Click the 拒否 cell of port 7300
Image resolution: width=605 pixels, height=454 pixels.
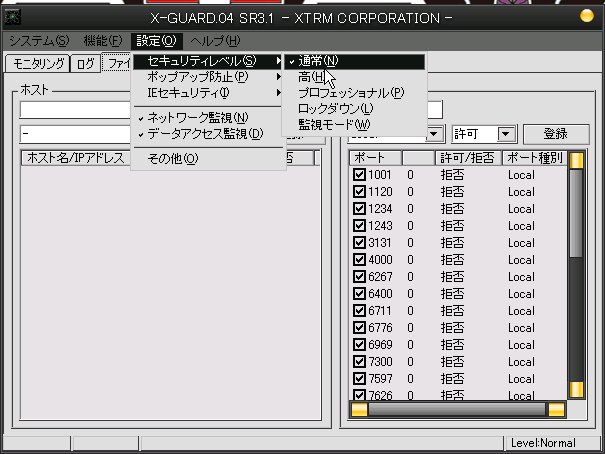pos(453,361)
